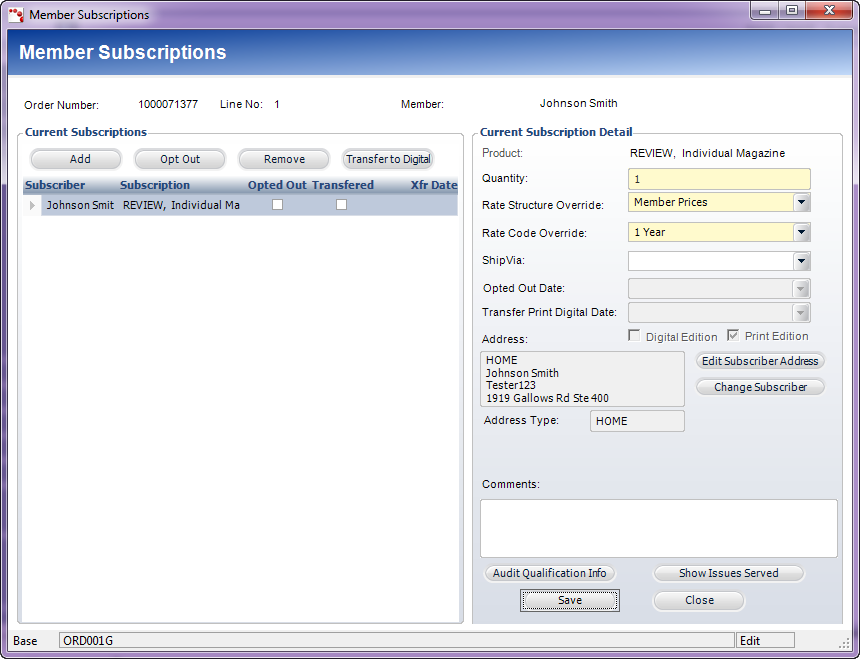Toggle the Print Edition checkbox
Viewport: 860px width, 659px height.
[733, 336]
